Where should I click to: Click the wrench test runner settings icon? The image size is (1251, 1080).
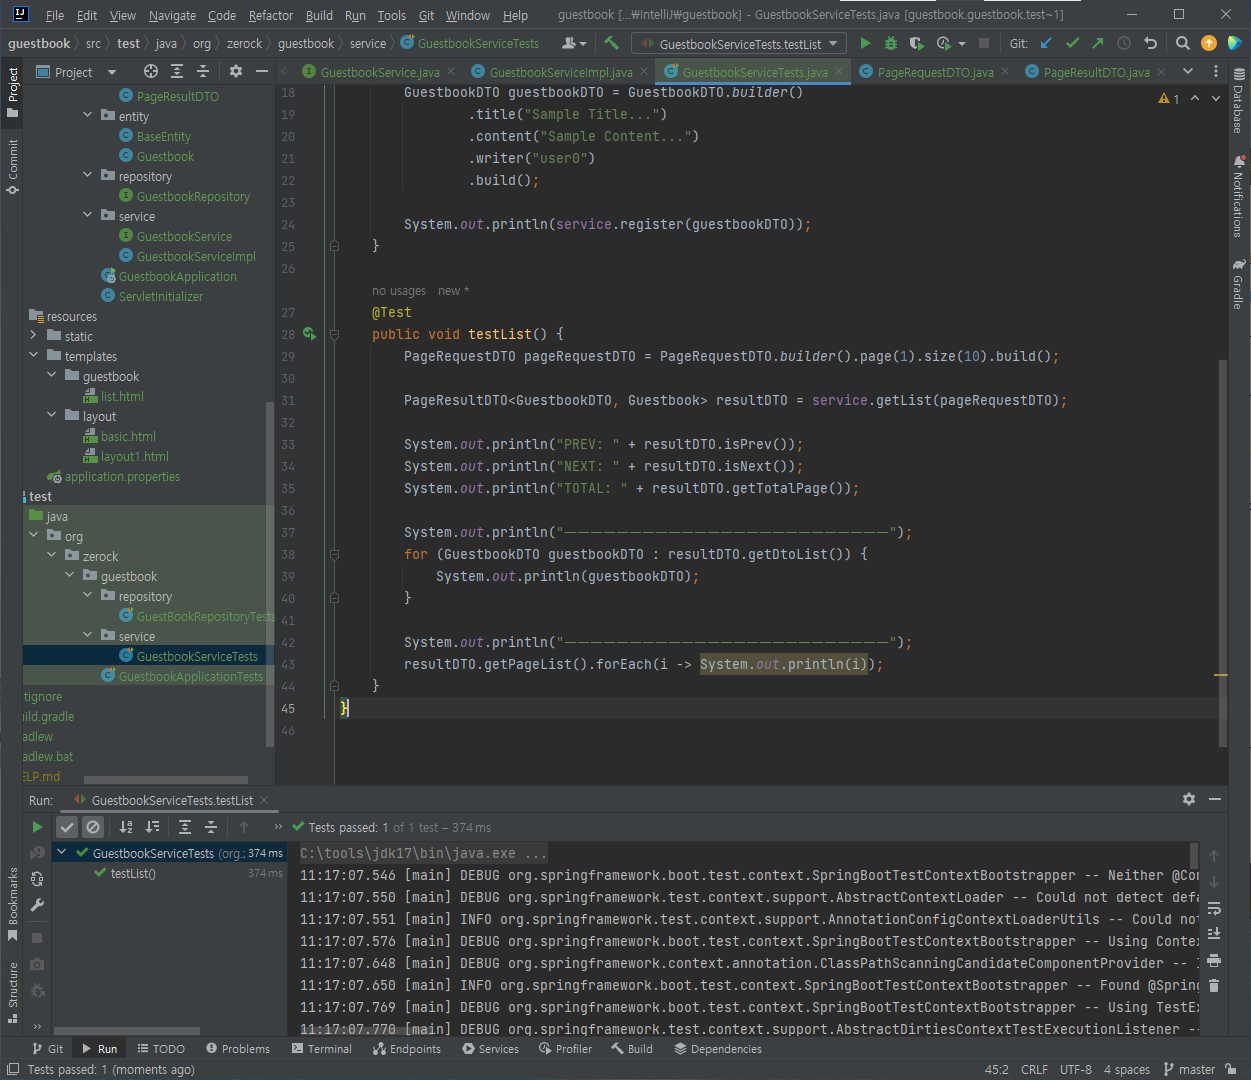coord(37,905)
